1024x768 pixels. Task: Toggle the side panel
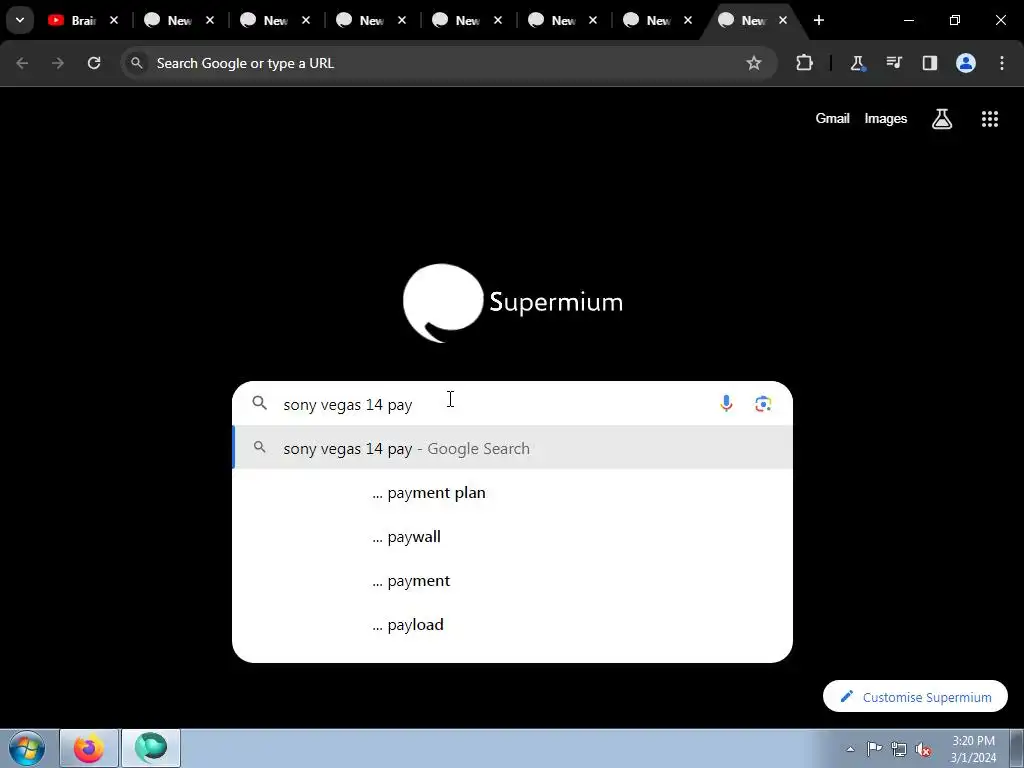coord(929,63)
